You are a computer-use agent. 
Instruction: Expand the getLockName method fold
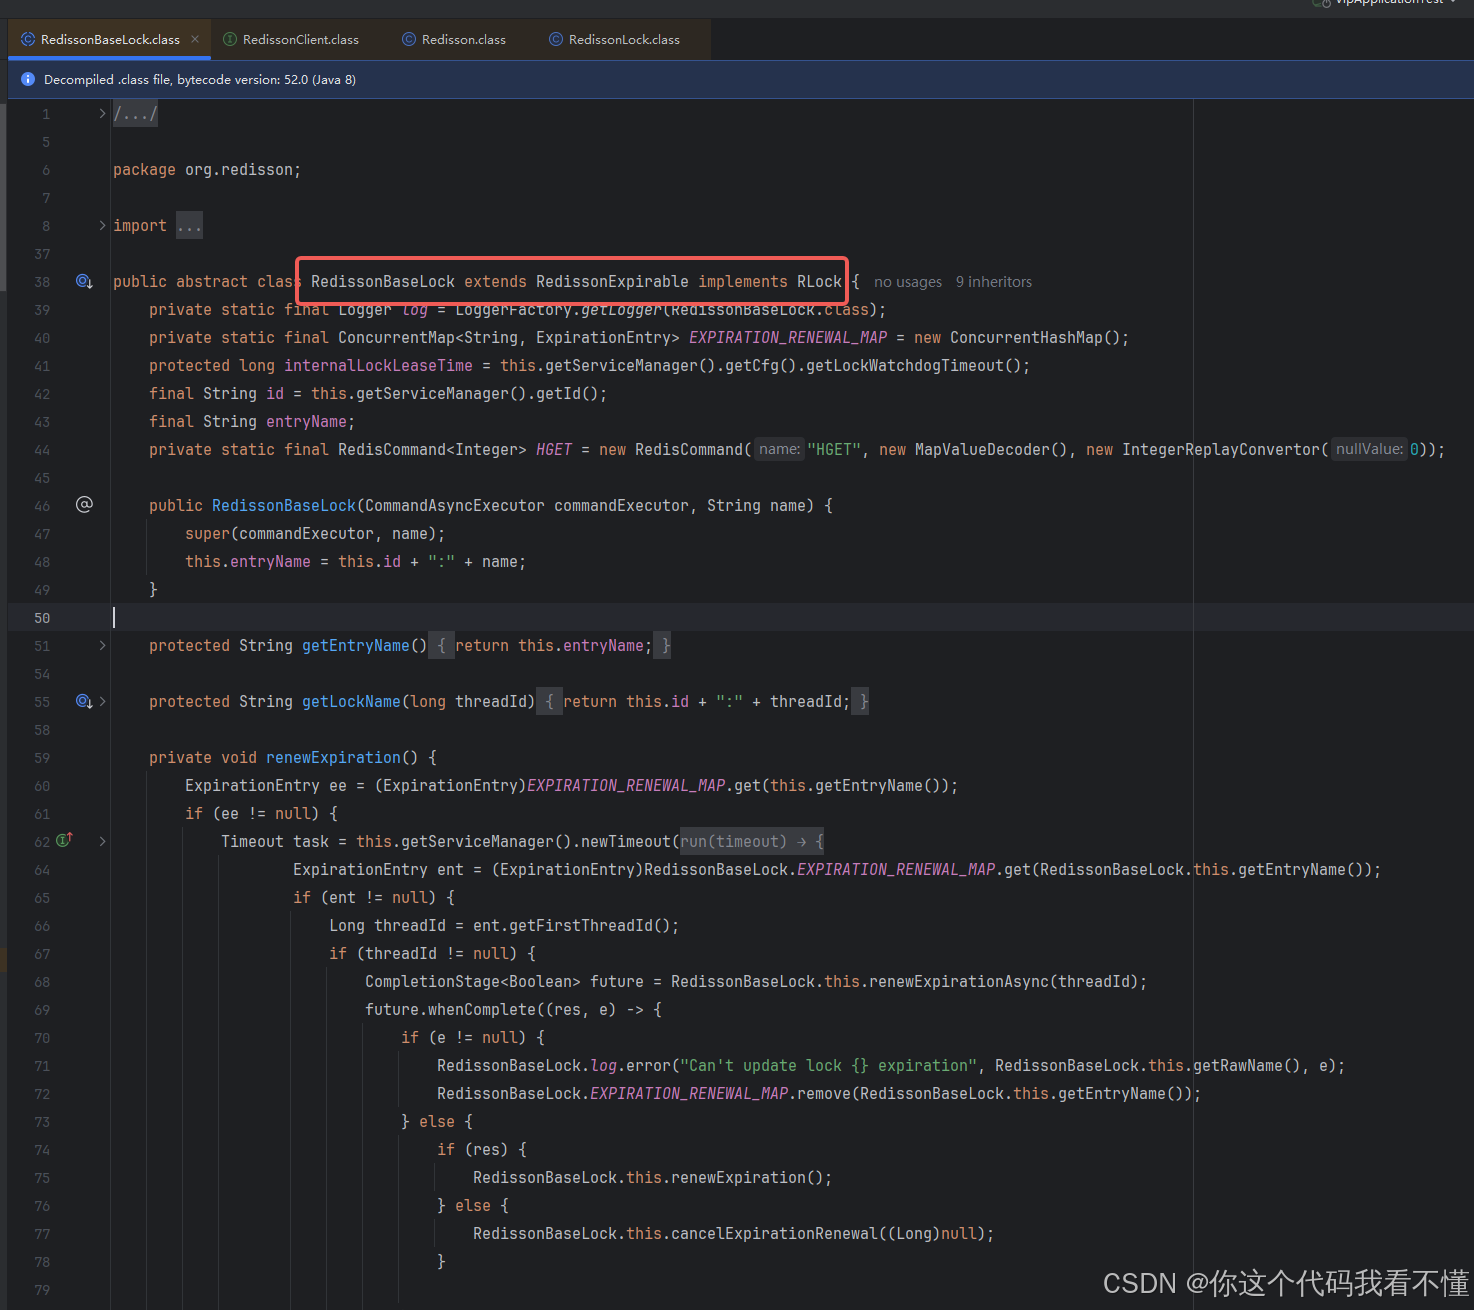coord(102,702)
